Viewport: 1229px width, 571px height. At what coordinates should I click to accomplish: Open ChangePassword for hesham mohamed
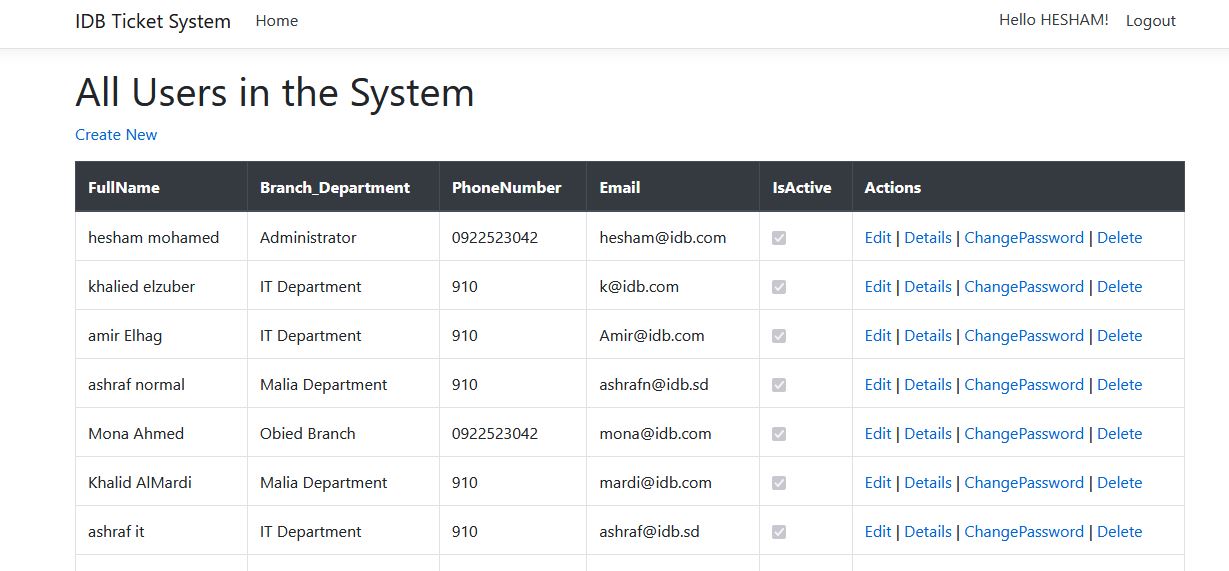coord(1024,238)
